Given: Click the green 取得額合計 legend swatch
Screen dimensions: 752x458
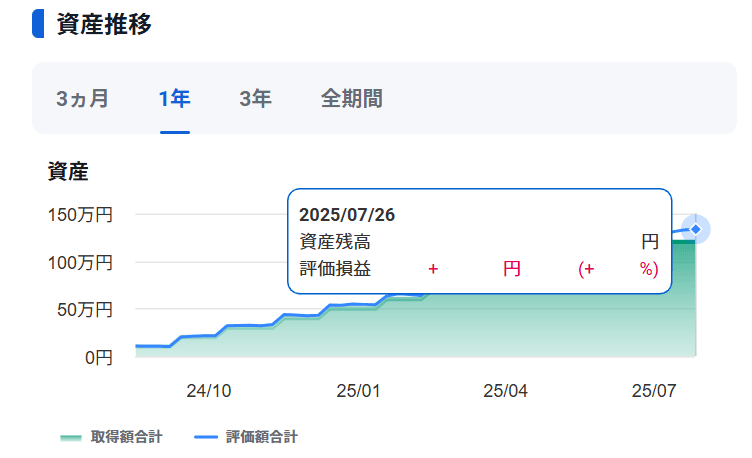Looking at the screenshot, I should [x=71, y=437].
